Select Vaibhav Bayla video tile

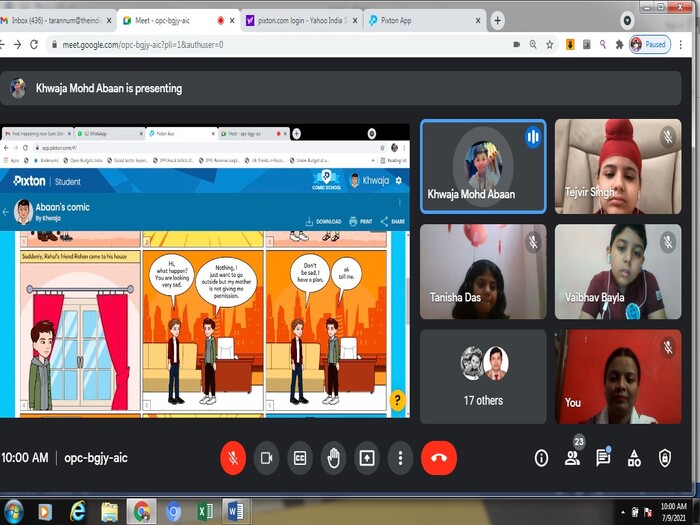618,271
